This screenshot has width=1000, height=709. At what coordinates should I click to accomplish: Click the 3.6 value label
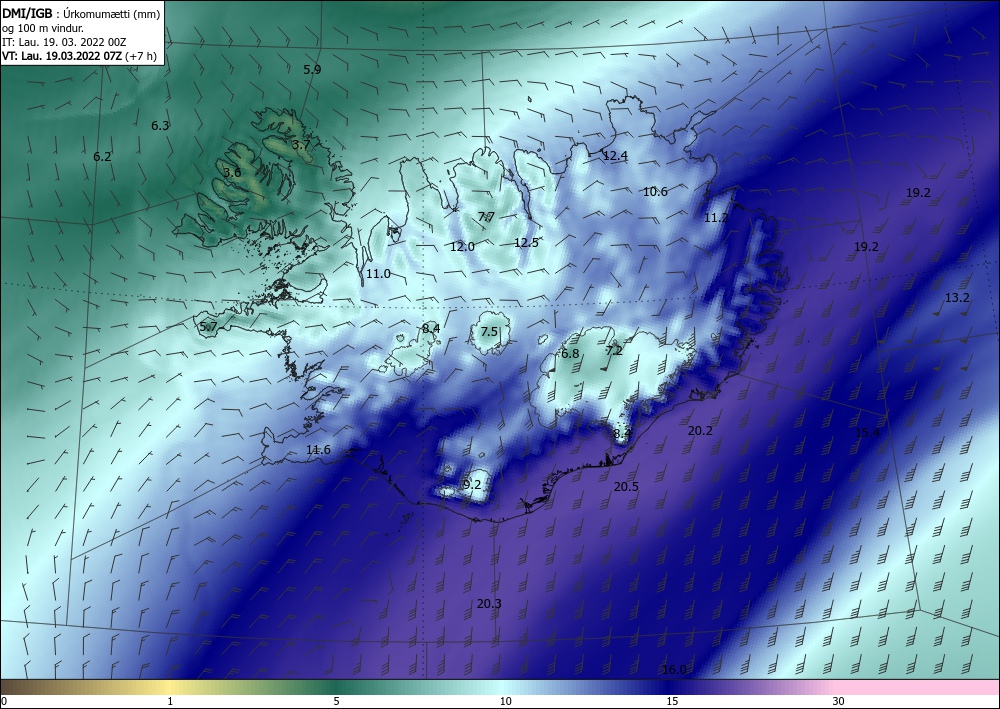[x=232, y=173]
